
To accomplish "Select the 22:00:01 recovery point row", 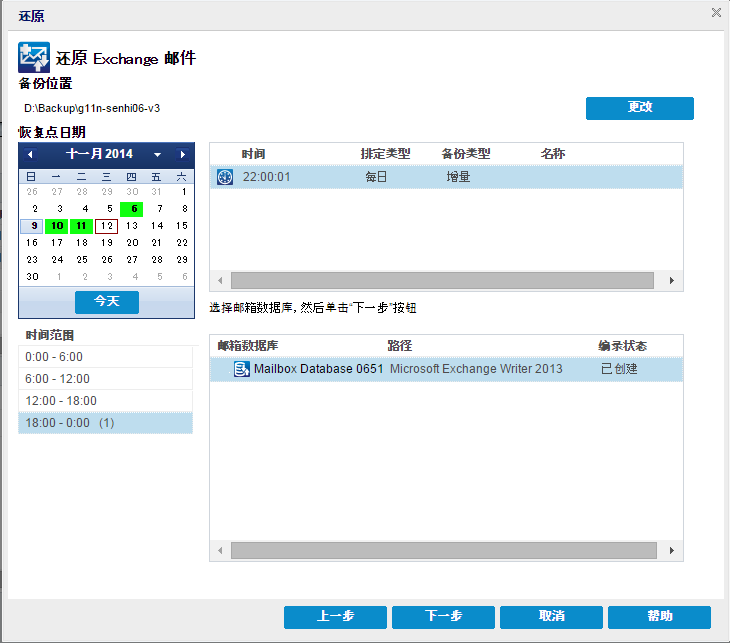I will click(446, 177).
